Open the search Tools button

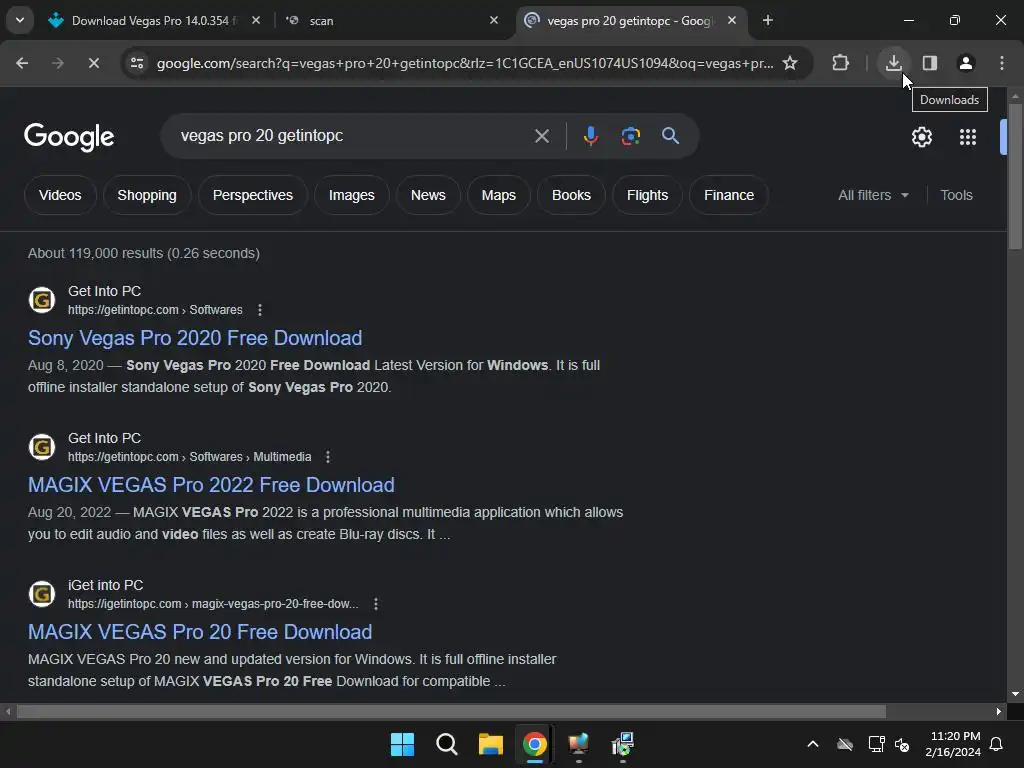(956, 195)
